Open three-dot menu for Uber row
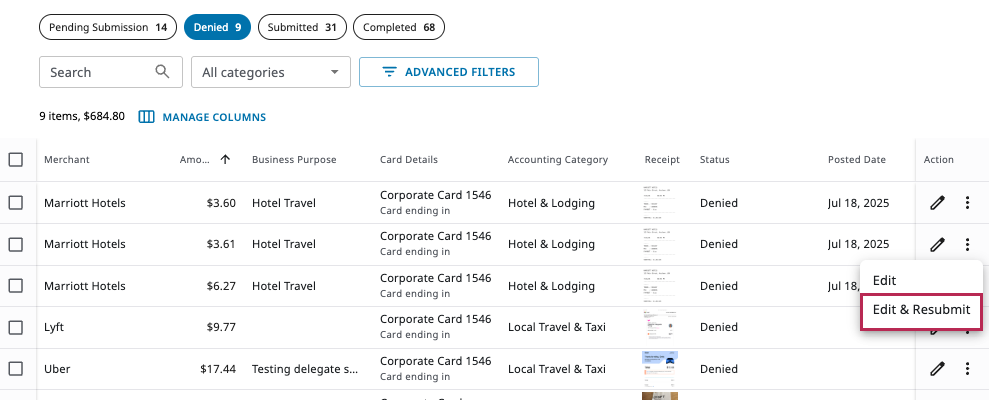Image resolution: width=989 pixels, height=400 pixels. coord(967,369)
